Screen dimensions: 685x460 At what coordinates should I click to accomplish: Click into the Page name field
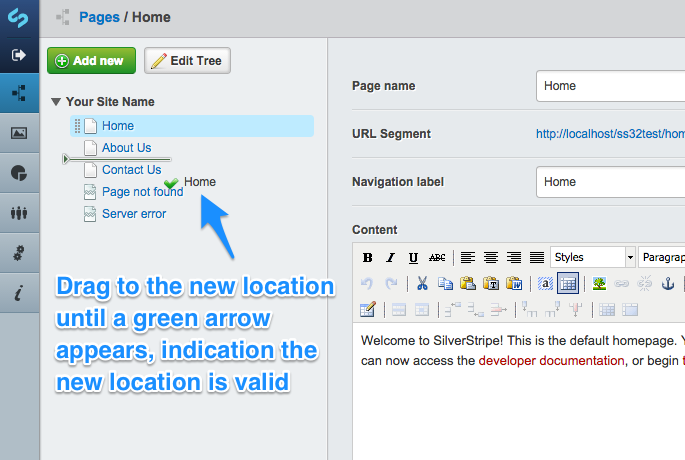click(x=610, y=86)
